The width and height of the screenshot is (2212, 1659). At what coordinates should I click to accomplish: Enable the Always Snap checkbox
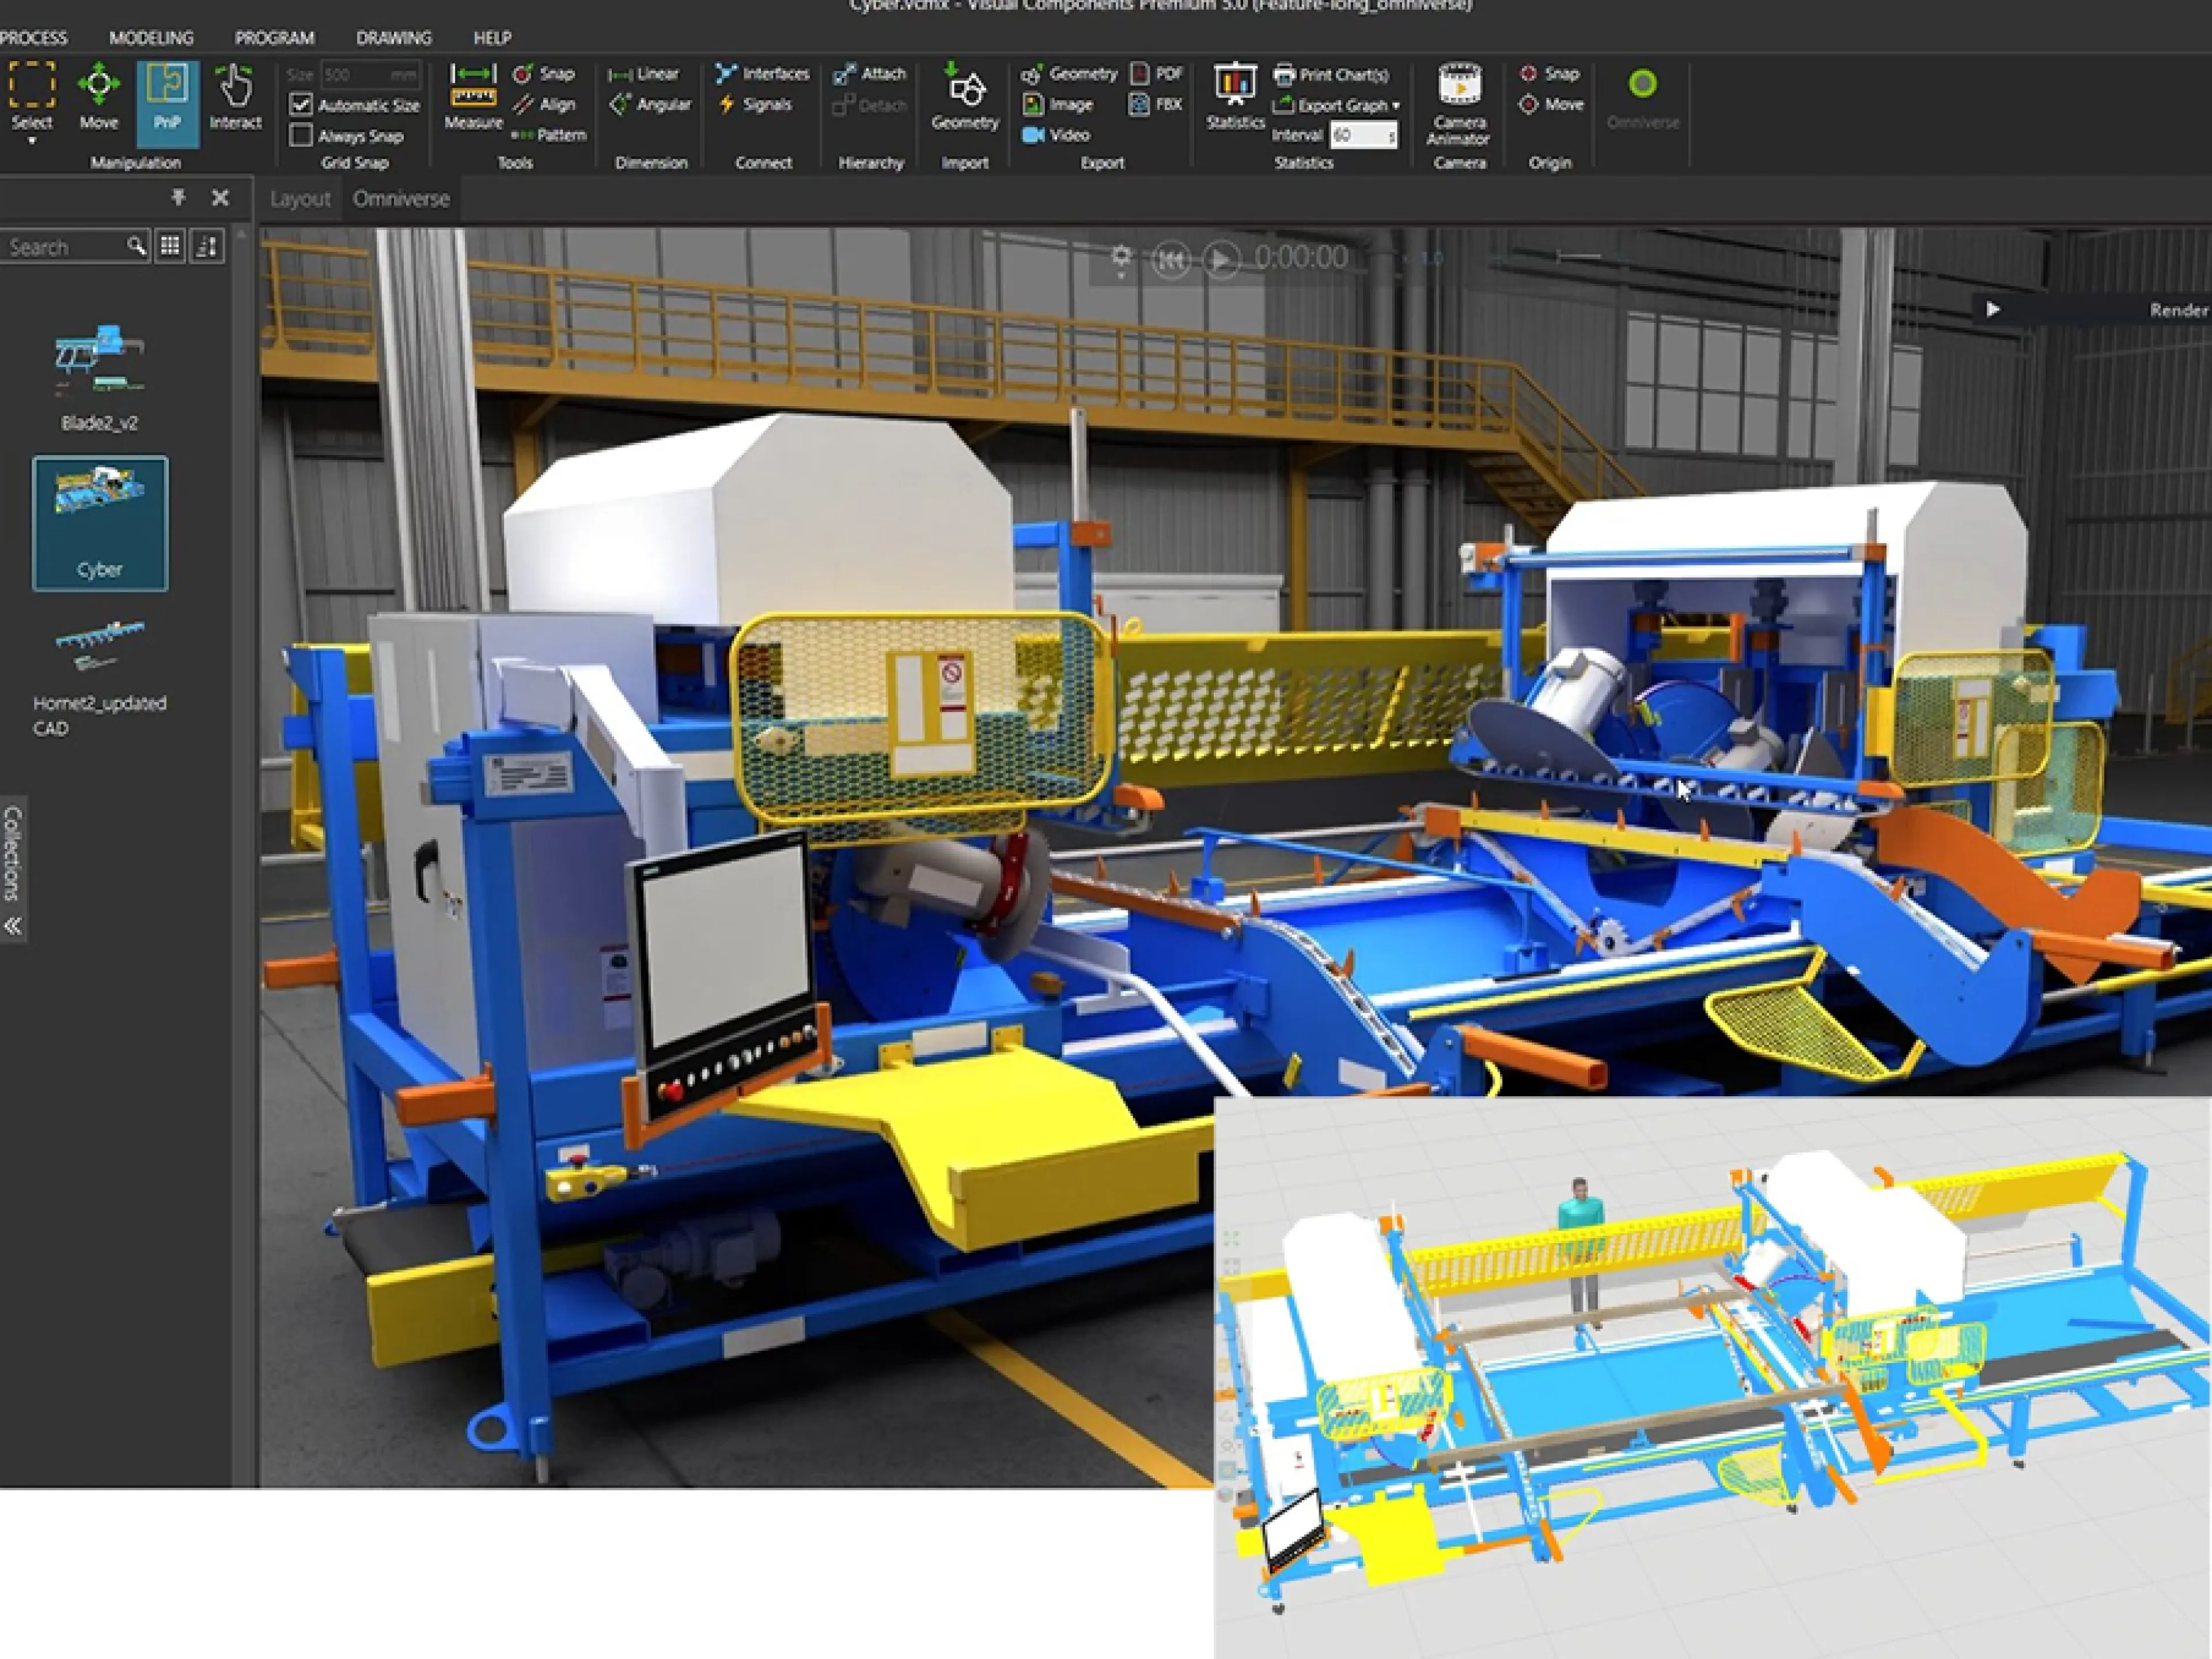tap(303, 135)
